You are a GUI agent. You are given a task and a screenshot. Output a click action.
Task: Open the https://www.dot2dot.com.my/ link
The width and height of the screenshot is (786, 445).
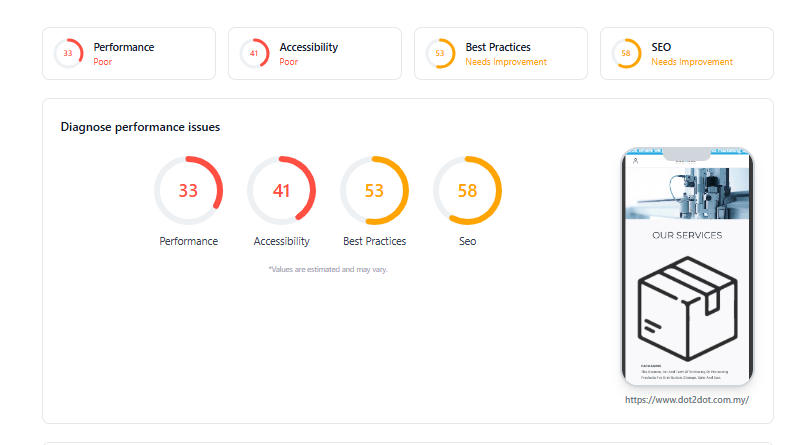coord(687,399)
